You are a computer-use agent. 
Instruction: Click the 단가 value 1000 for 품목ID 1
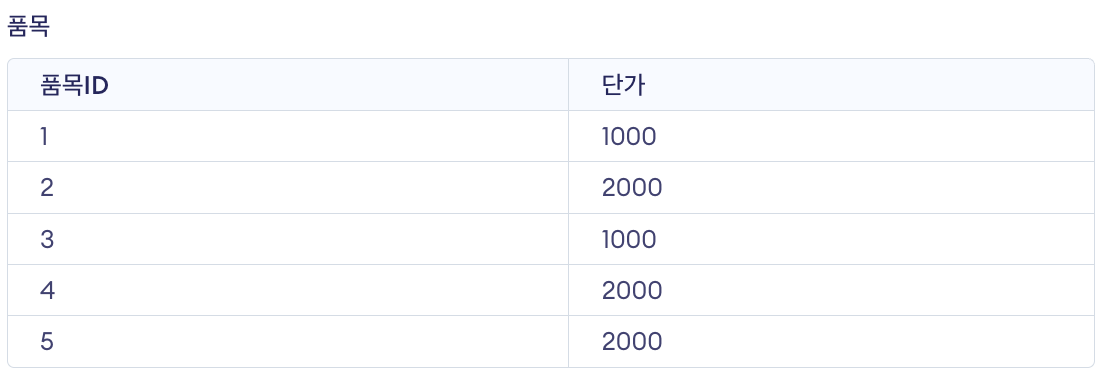(x=629, y=137)
